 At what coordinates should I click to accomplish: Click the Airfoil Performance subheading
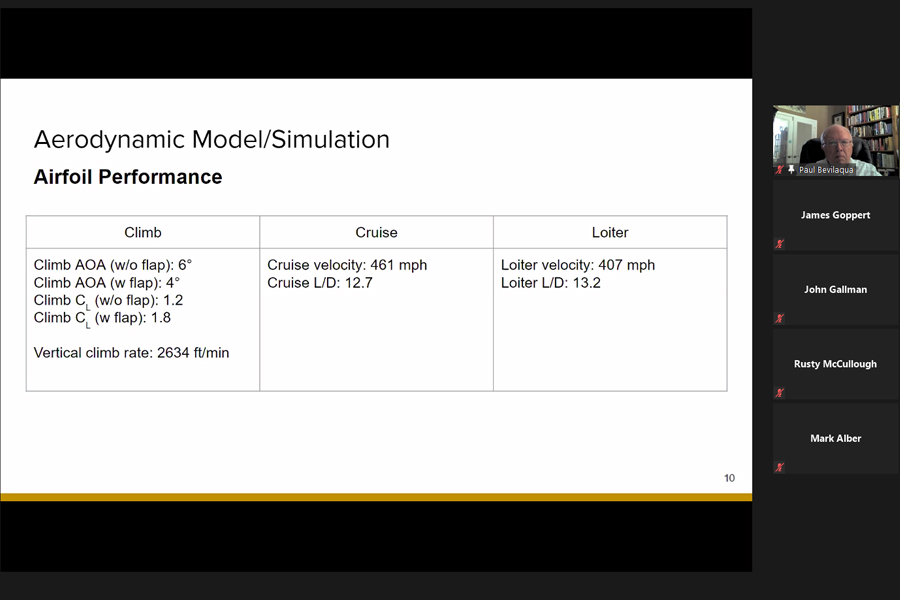(128, 177)
